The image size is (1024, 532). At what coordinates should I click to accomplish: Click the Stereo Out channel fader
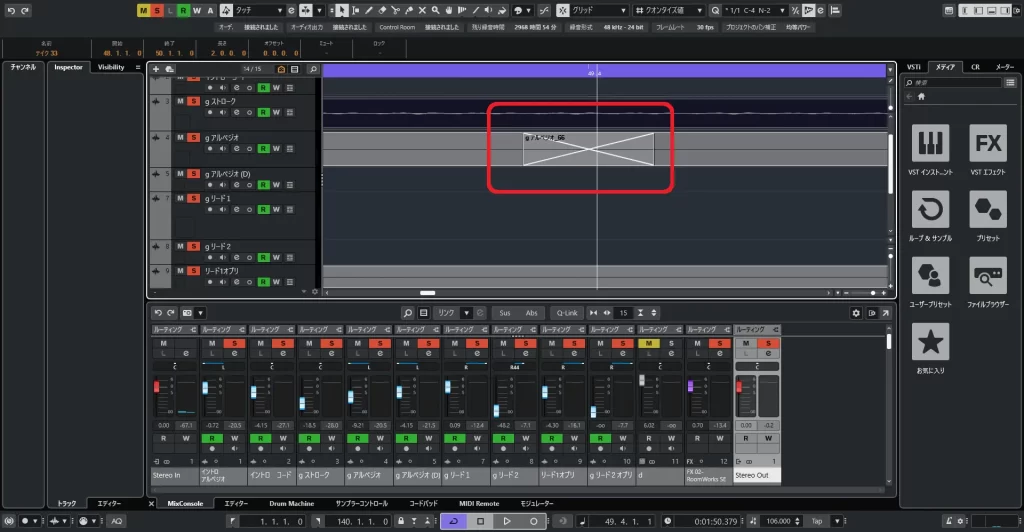point(740,400)
